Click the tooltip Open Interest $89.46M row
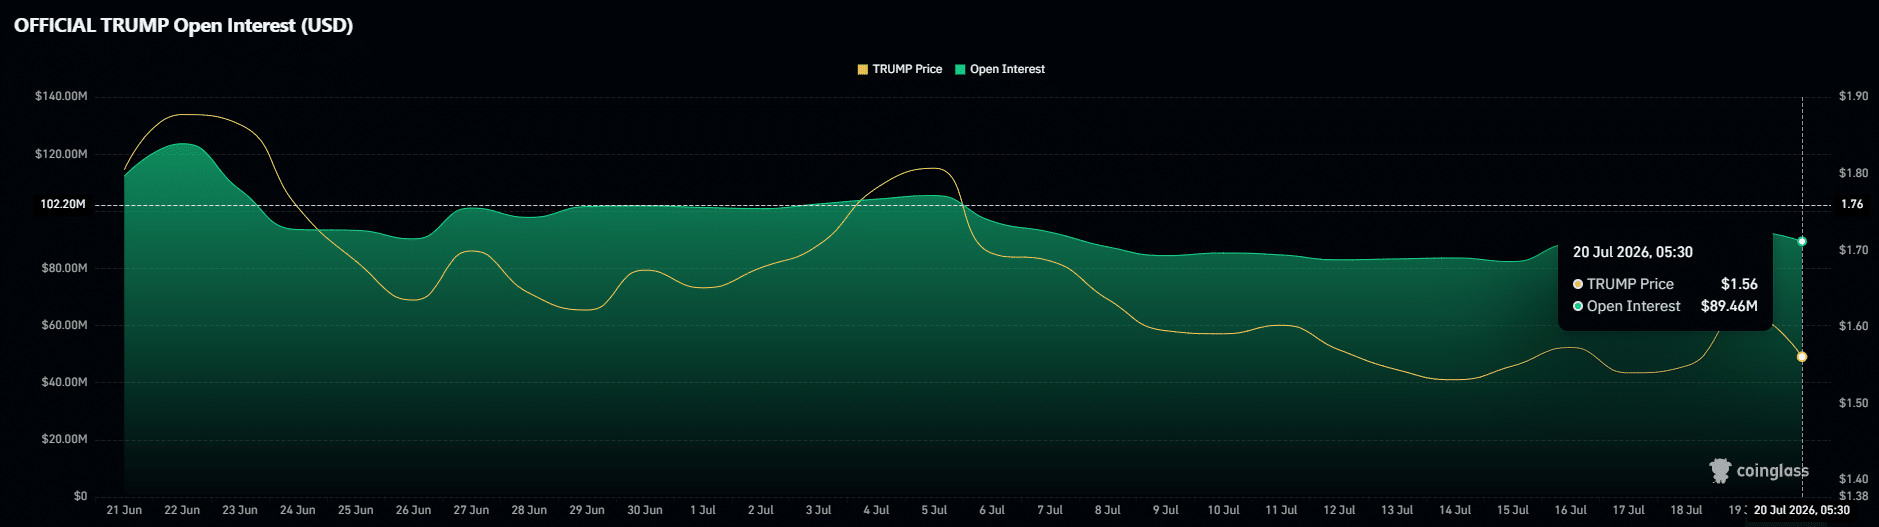 point(1665,306)
